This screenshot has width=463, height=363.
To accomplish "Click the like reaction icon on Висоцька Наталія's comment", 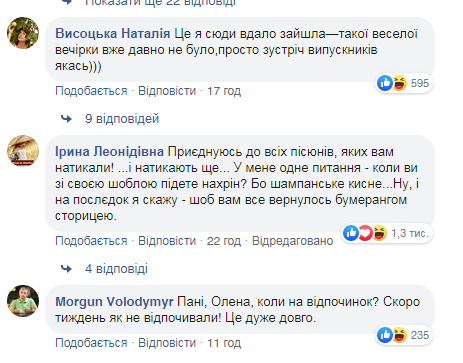I will [385, 83].
